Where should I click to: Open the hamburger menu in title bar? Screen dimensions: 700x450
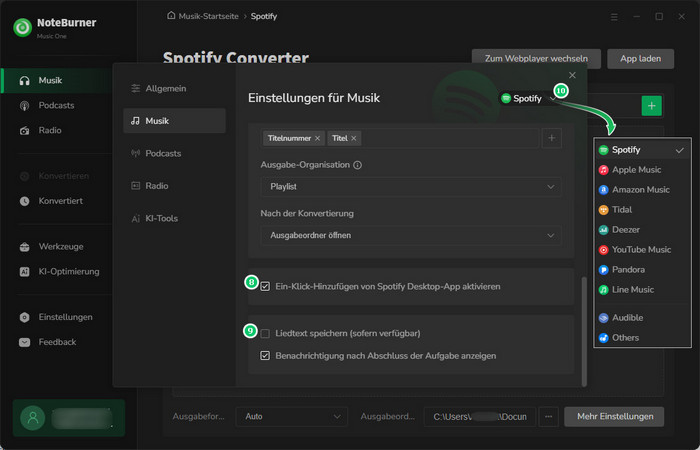pyautogui.click(x=614, y=17)
